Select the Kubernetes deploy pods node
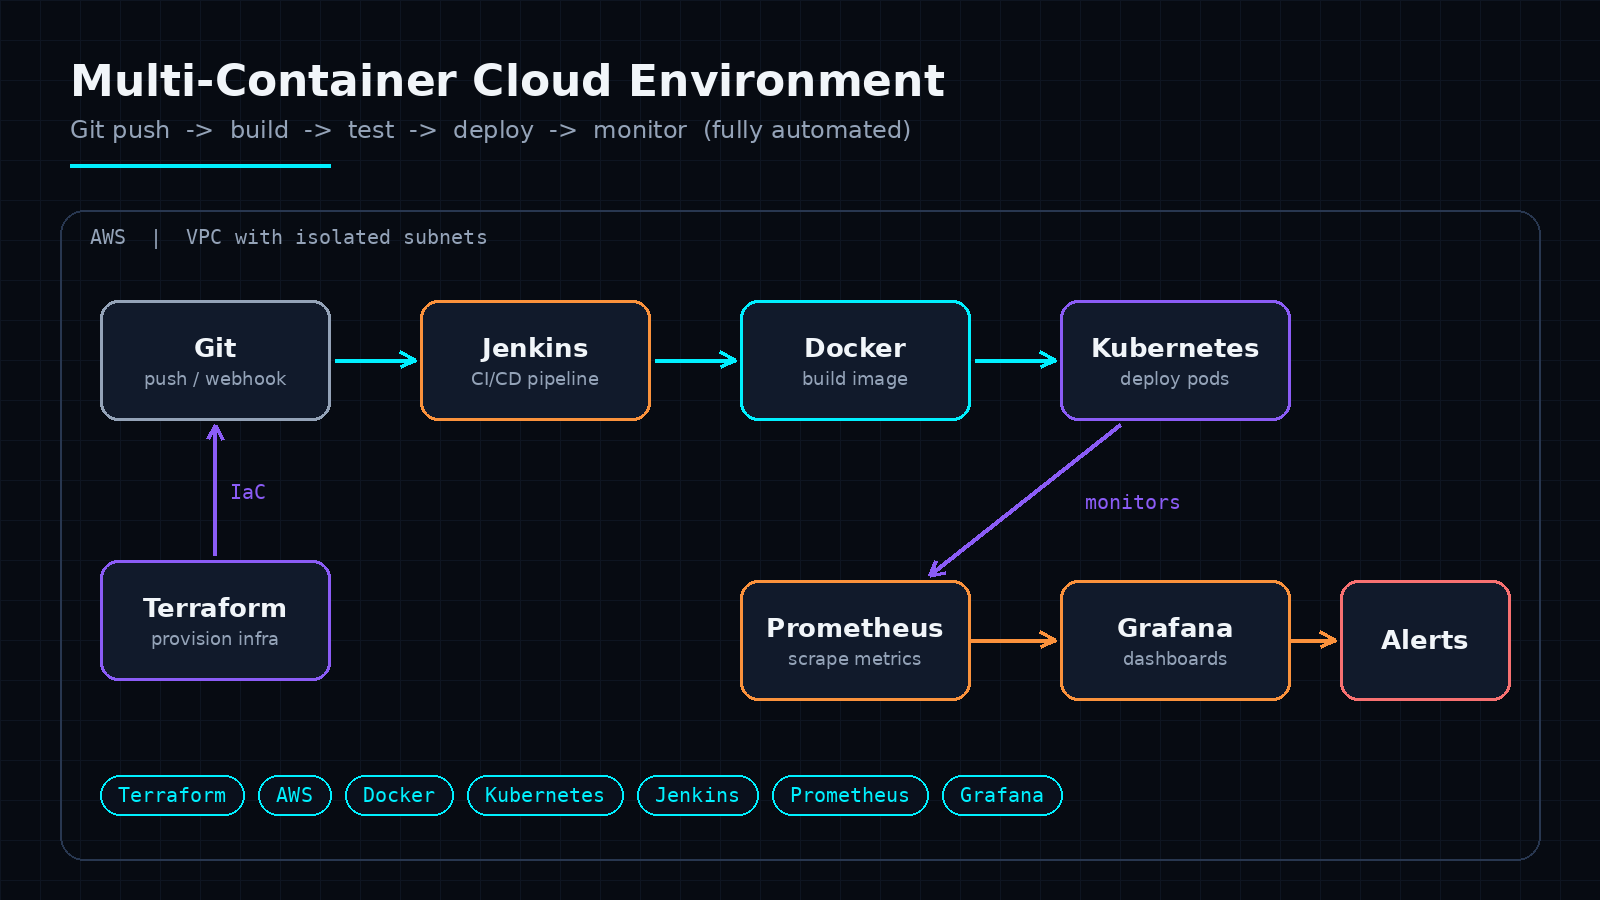Image resolution: width=1600 pixels, height=900 pixels. (x=1175, y=360)
